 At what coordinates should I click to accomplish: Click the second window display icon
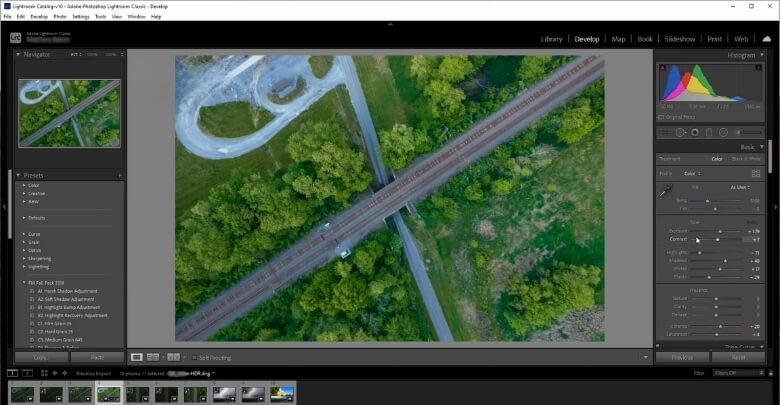tap(28, 373)
